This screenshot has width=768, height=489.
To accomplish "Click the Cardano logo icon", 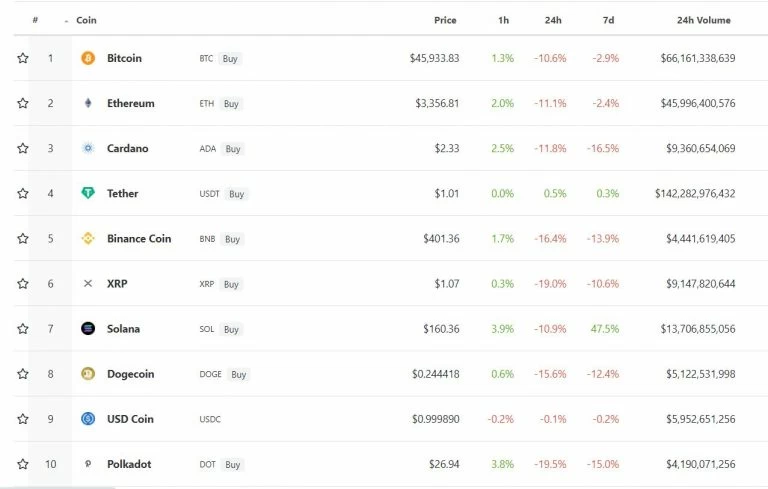I will [88, 148].
